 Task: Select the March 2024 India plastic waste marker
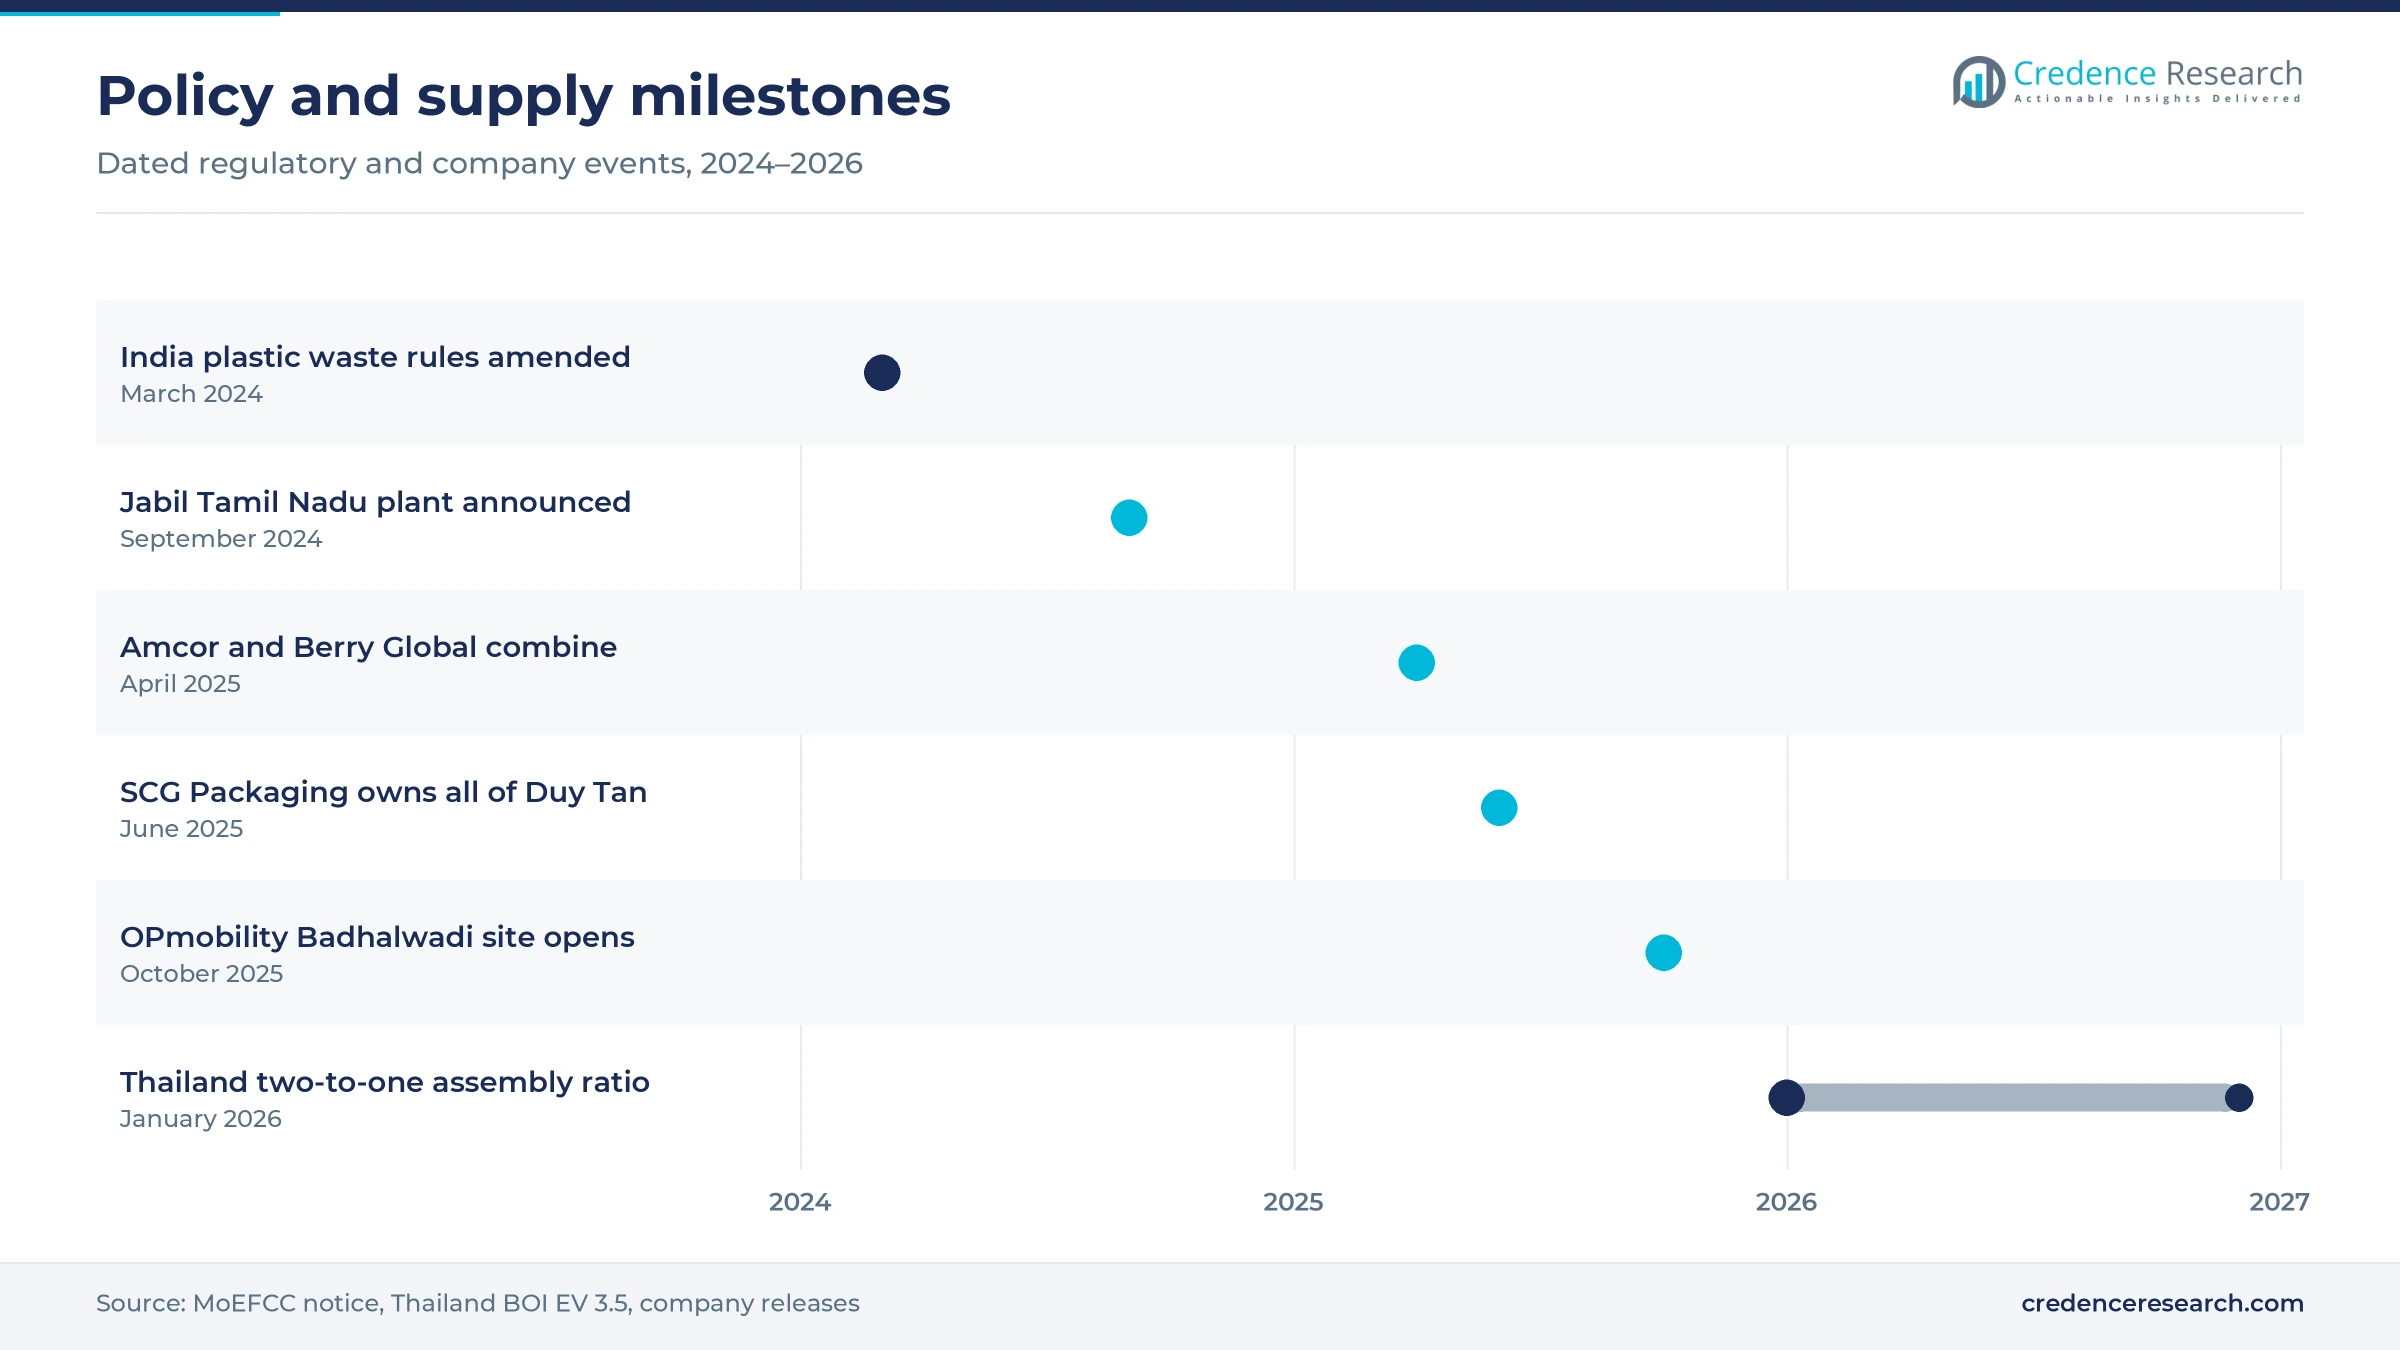[x=882, y=373]
